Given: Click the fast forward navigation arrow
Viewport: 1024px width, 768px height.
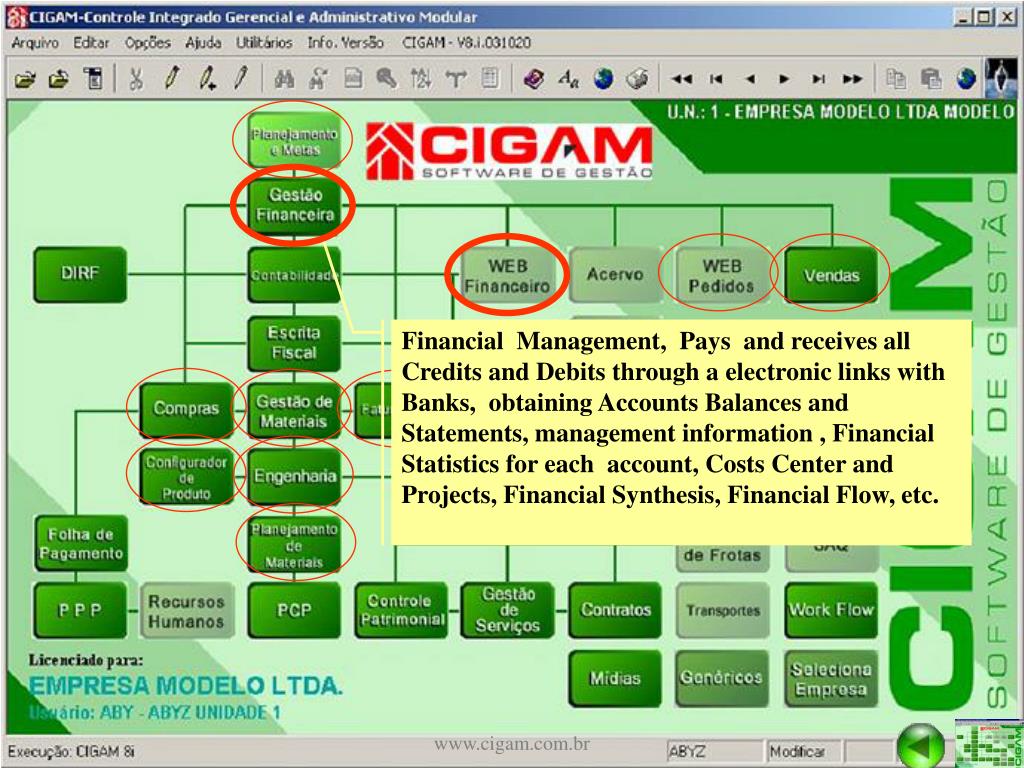Looking at the screenshot, I should click(852, 80).
